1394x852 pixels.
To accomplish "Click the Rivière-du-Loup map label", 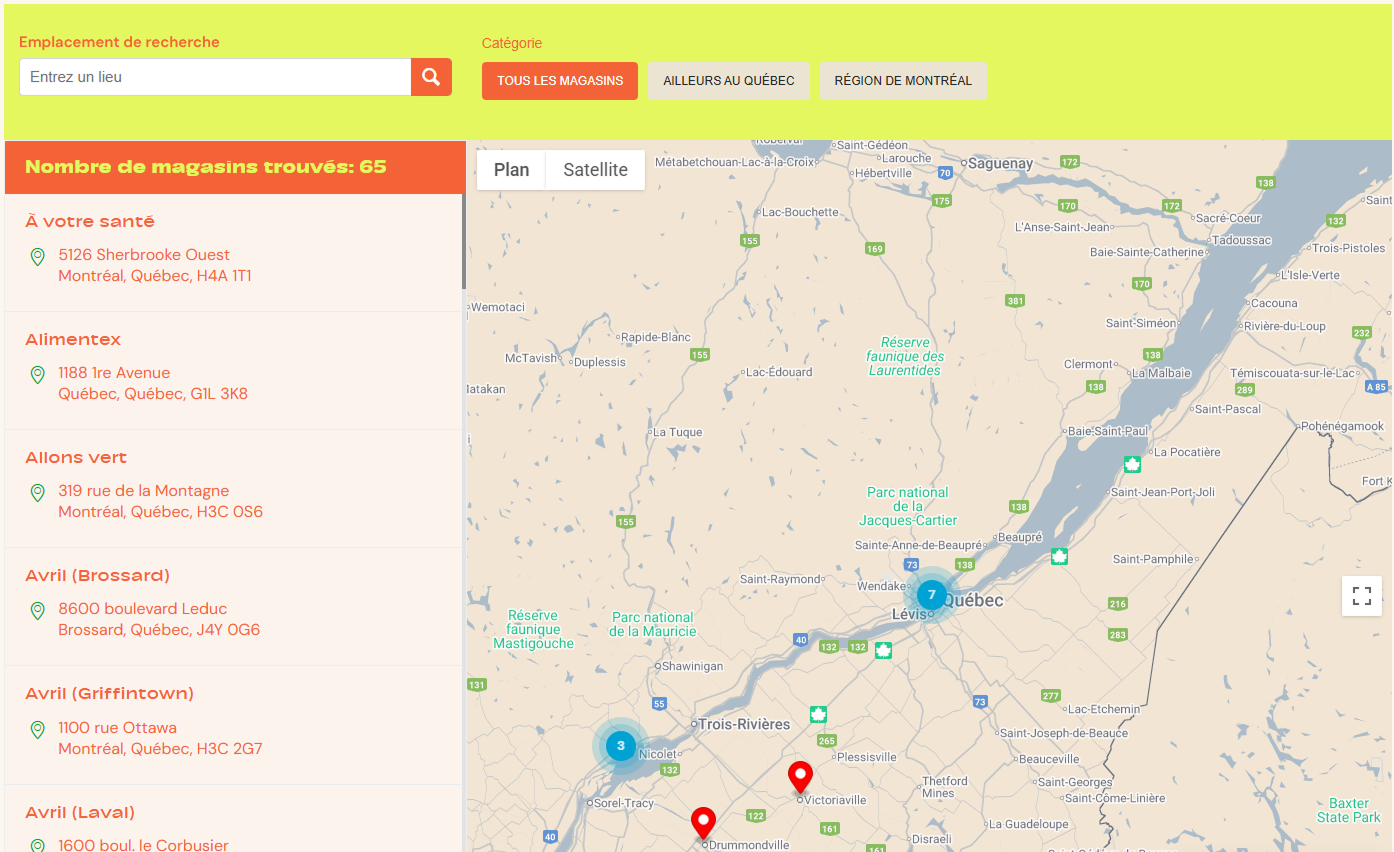I will pyautogui.click(x=1285, y=326).
